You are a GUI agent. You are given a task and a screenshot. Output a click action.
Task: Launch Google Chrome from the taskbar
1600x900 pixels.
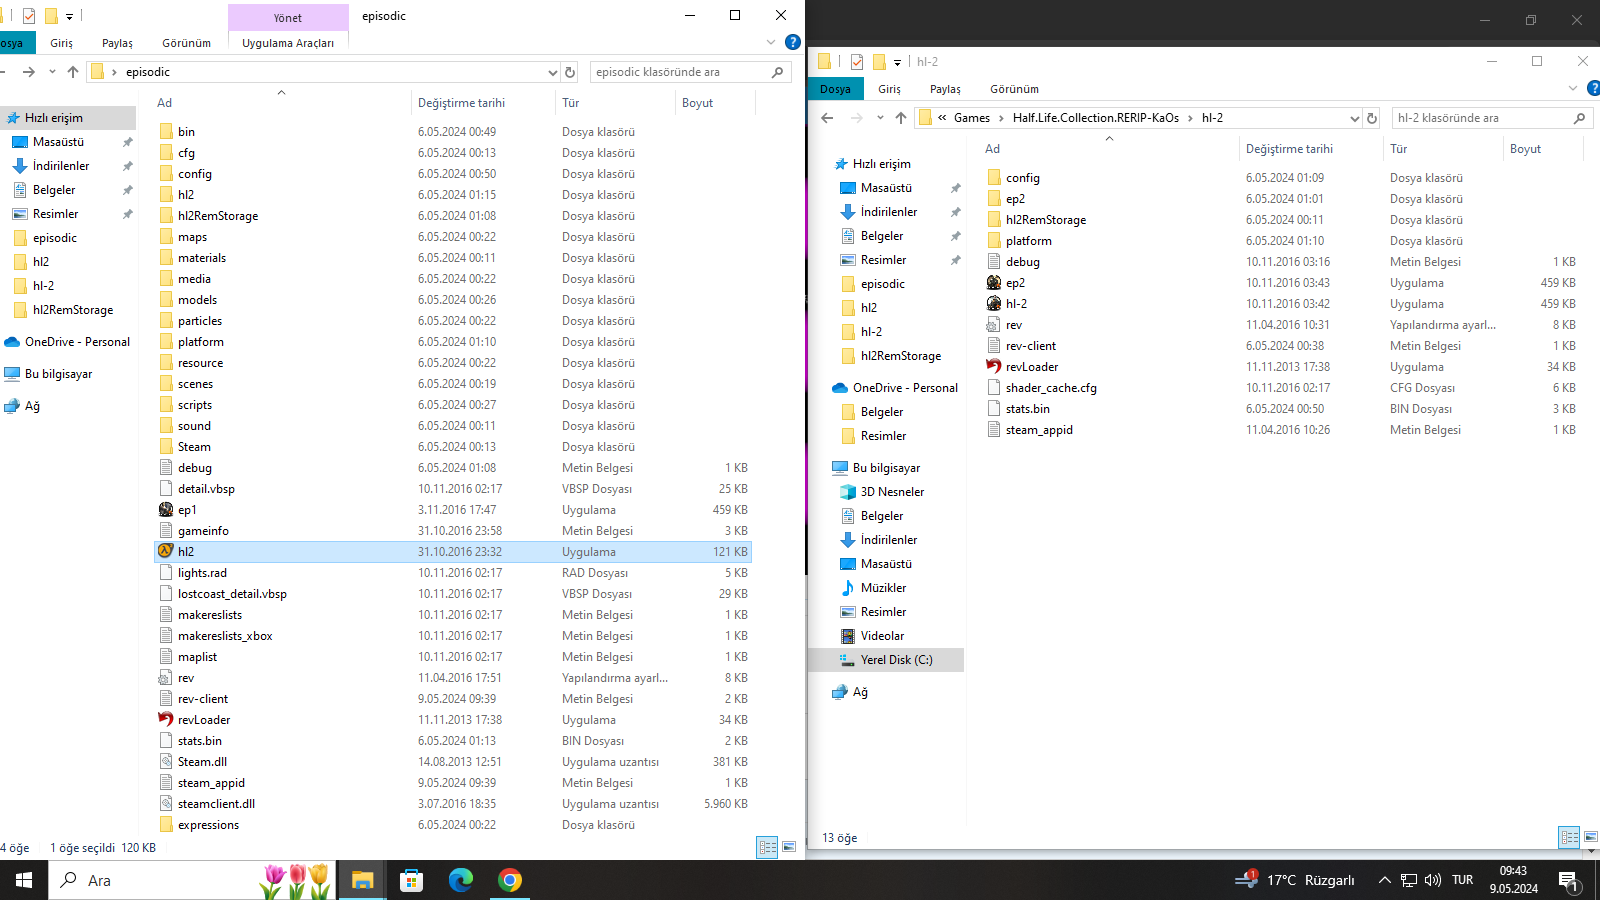(x=510, y=880)
